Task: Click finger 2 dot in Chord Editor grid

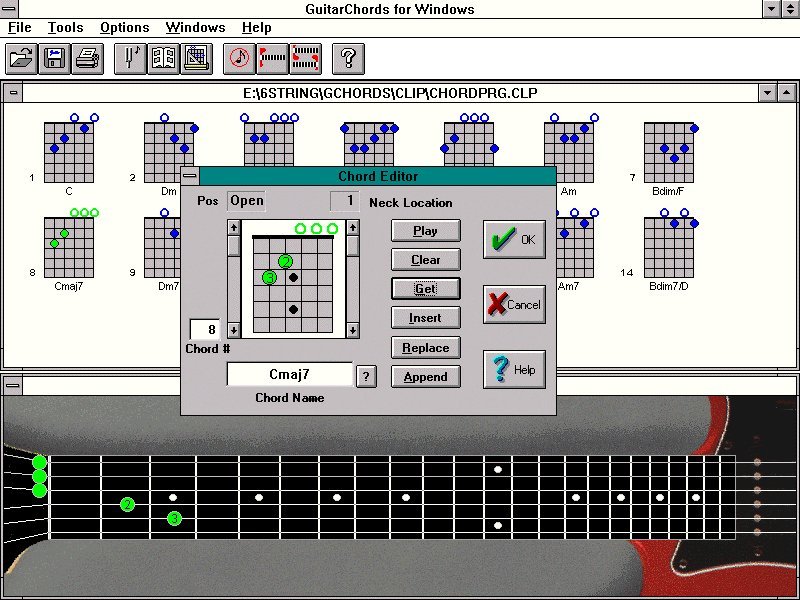Action: coord(285,262)
